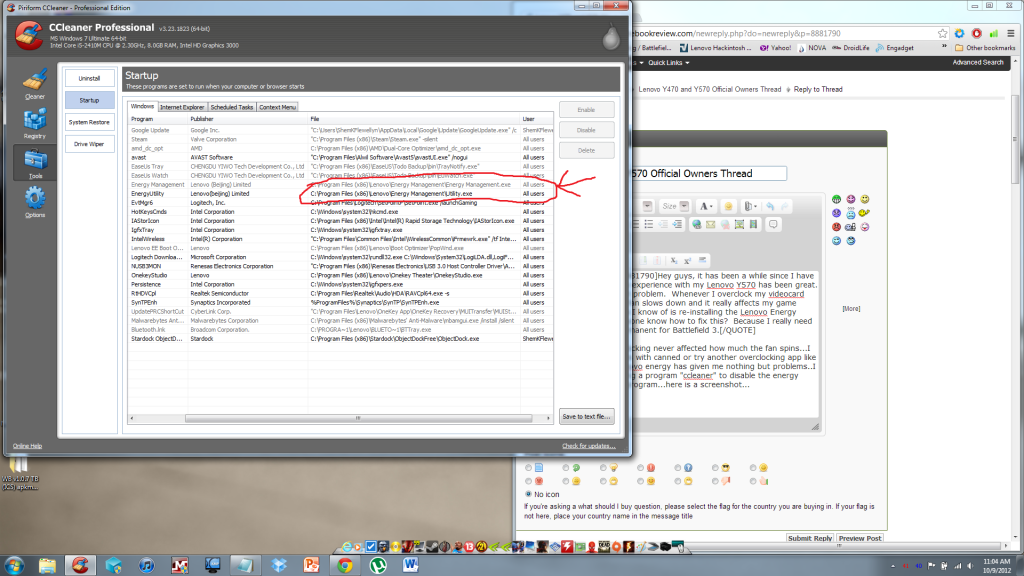Insert email link icon in editor
This screenshot has height=576, width=1024.
click(711, 225)
